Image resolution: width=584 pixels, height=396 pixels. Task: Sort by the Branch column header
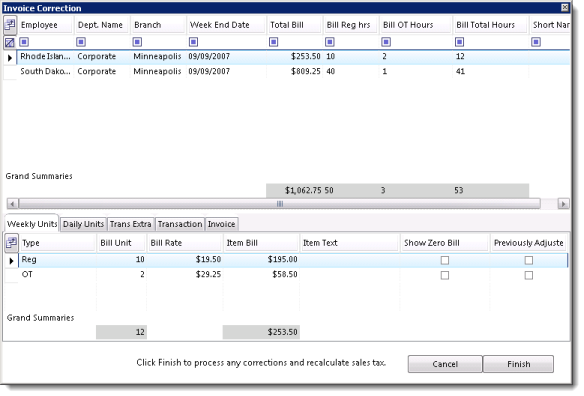158,25
